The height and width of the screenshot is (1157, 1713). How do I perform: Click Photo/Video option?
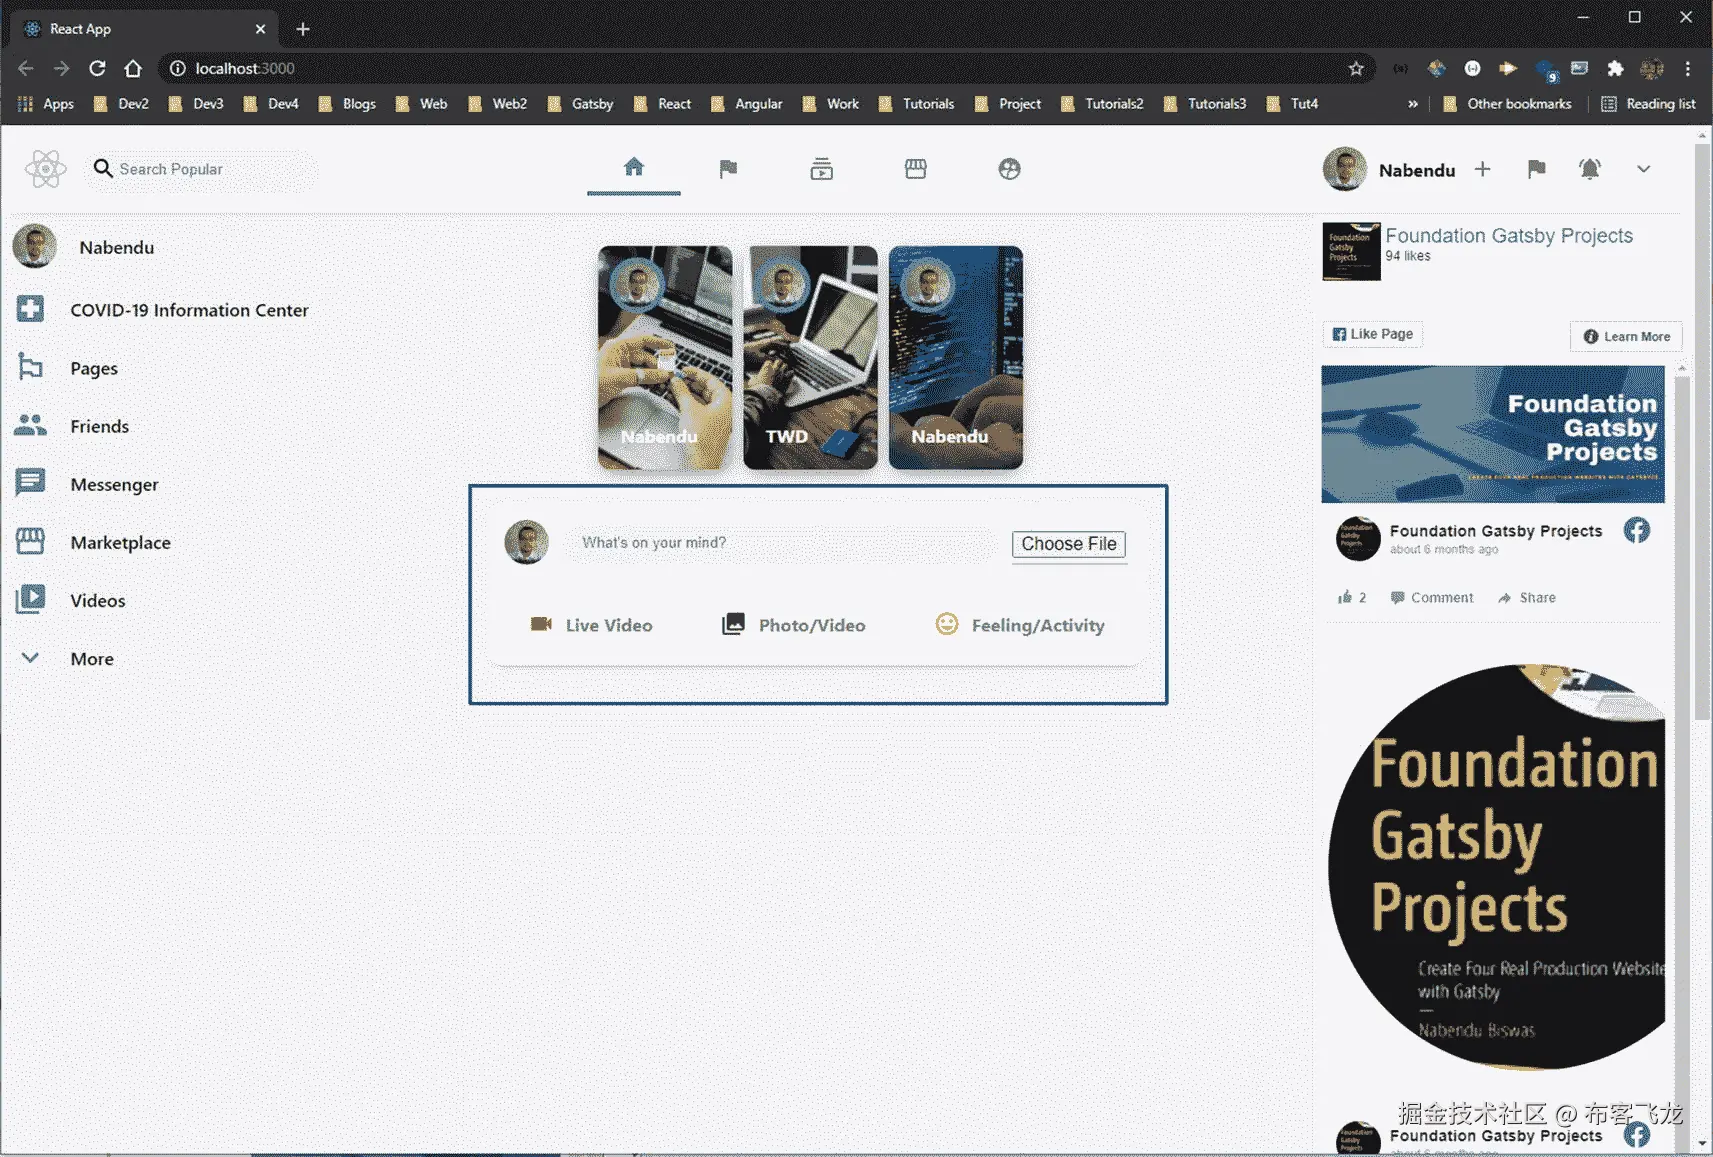794,625
